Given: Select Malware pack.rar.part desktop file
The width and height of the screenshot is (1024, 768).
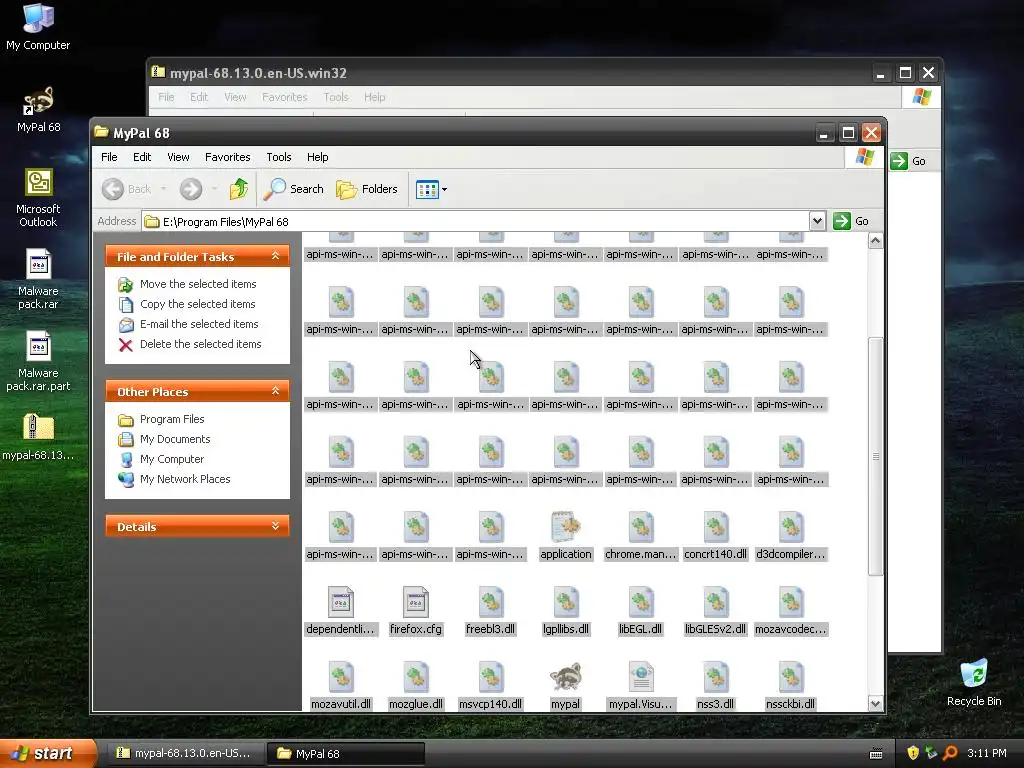Looking at the screenshot, I should (x=38, y=361).
